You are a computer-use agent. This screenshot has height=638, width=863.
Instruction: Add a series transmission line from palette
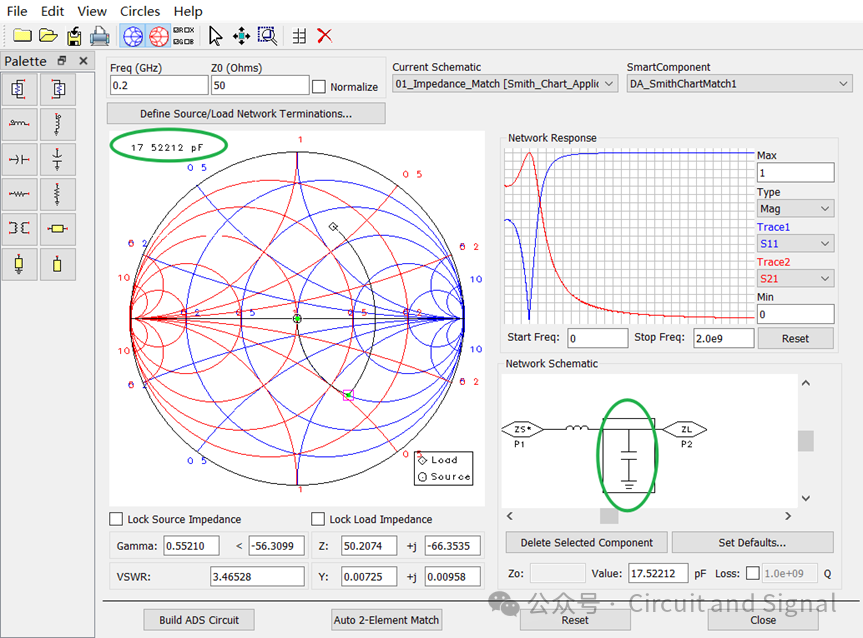click(57, 228)
